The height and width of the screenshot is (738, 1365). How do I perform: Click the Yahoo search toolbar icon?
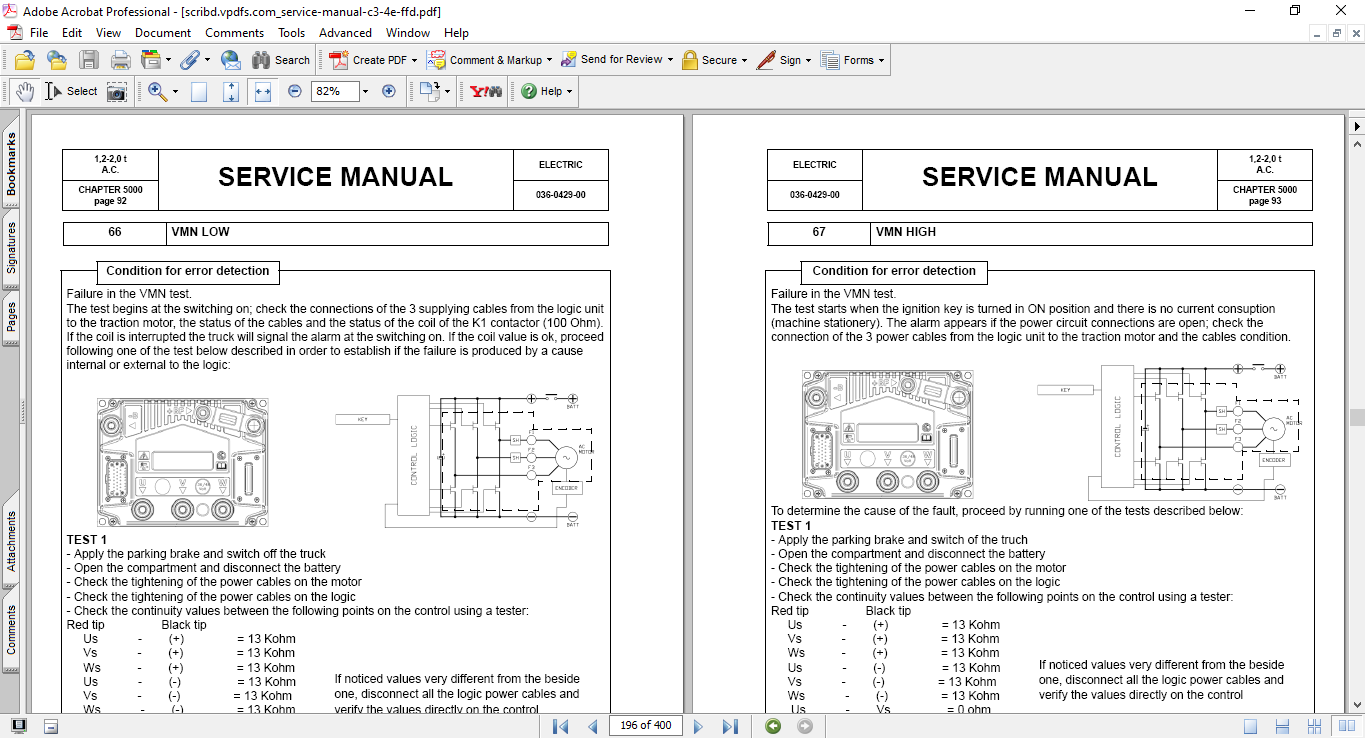(x=487, y=91)
